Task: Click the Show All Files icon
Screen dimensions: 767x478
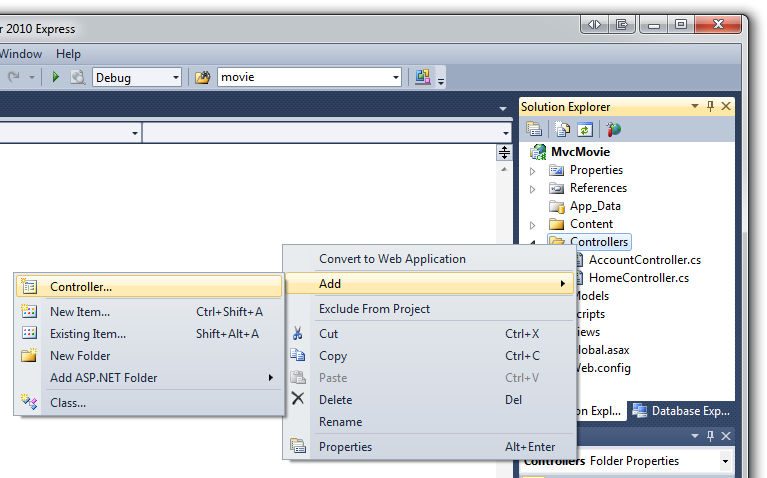Action: tap(563, 129)
